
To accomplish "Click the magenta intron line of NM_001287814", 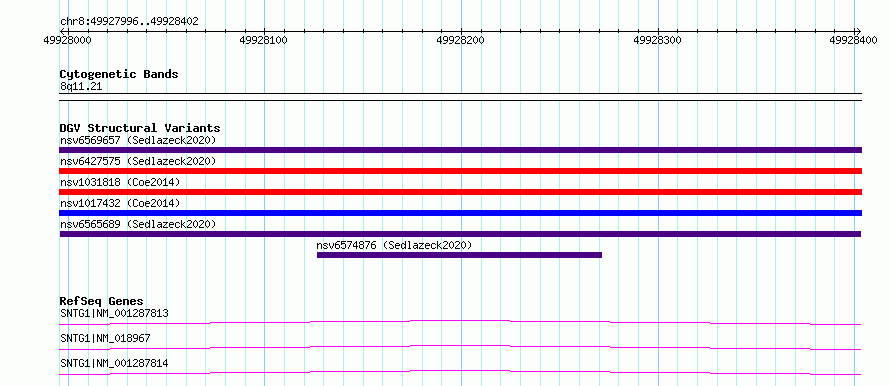I will (x=460, y=372).
